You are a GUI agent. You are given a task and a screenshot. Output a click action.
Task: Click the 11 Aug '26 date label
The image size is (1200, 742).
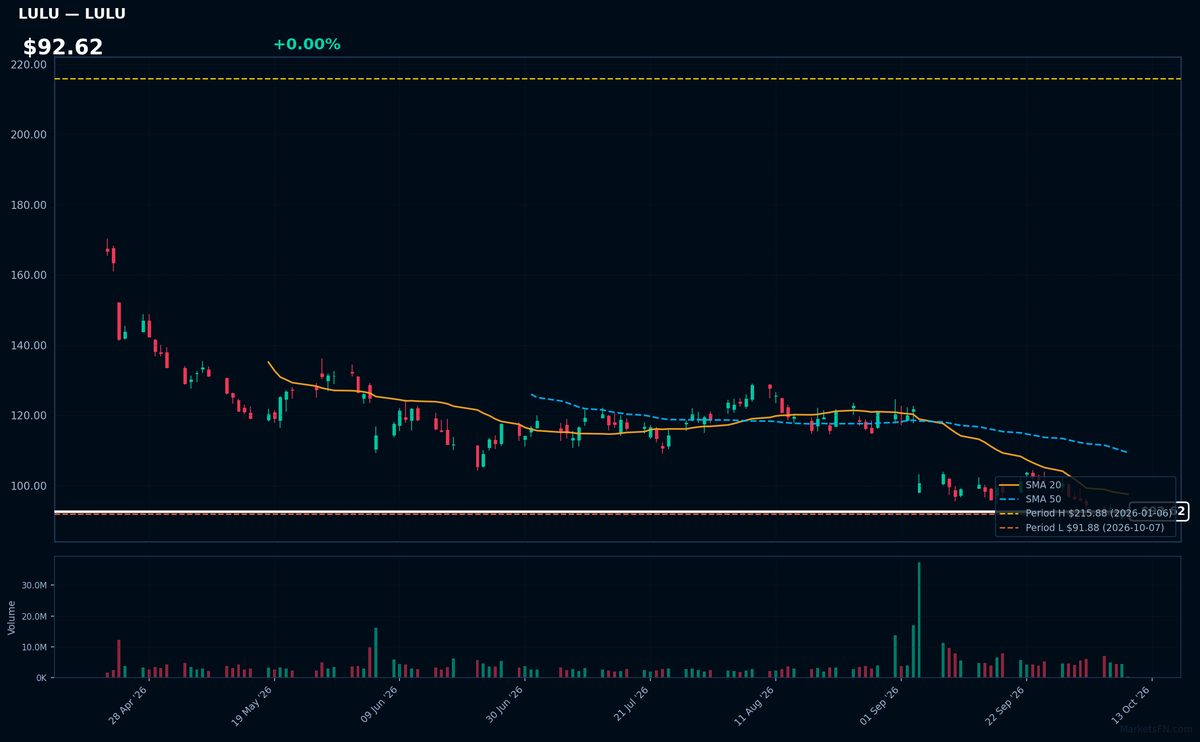click(x=755, y=704)
